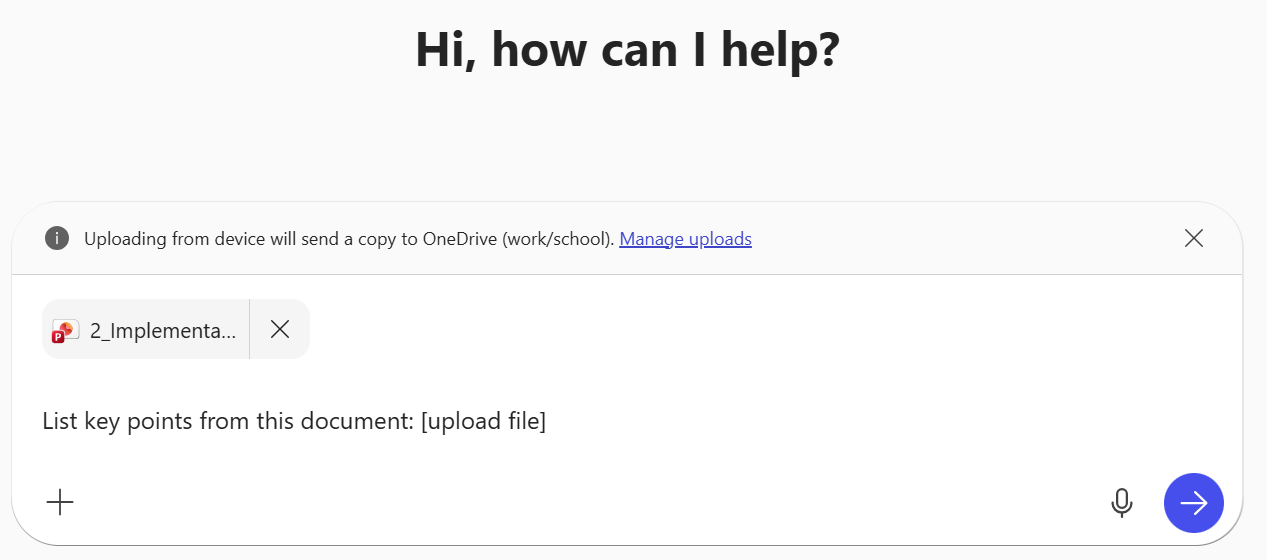This screenshot has height=560, width=1267.
Task: Remove the attached PowerPoint file
Action: click(x=280, y=329)
